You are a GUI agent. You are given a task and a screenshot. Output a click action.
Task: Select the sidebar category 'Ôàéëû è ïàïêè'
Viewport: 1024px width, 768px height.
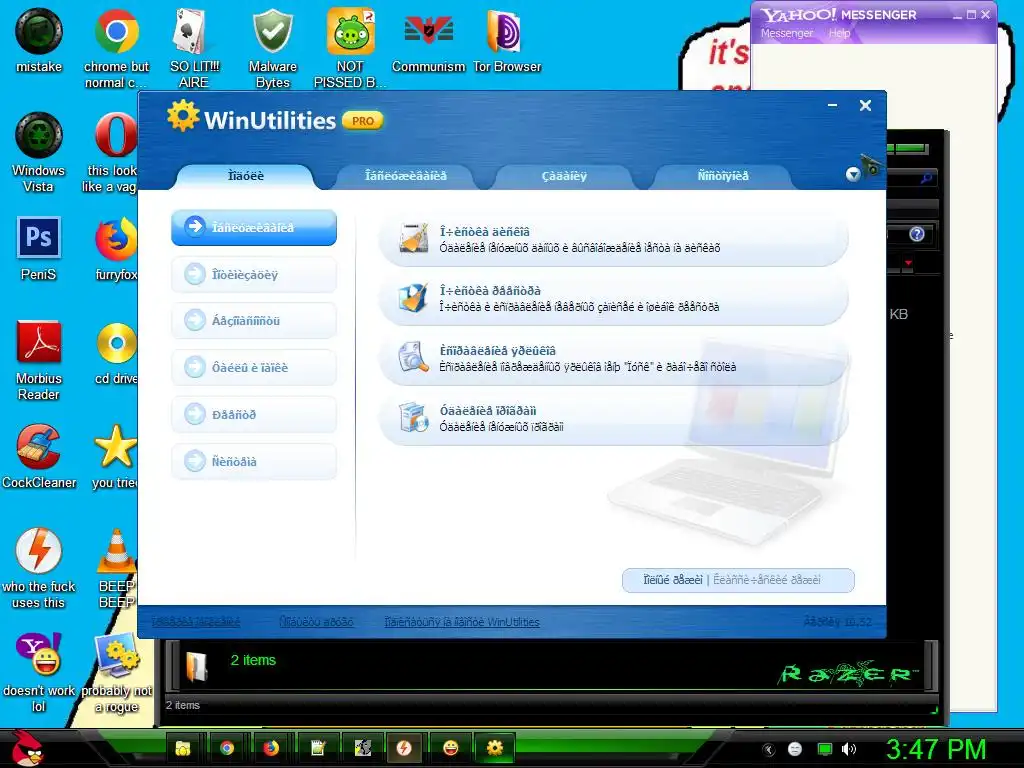(254, 368)
